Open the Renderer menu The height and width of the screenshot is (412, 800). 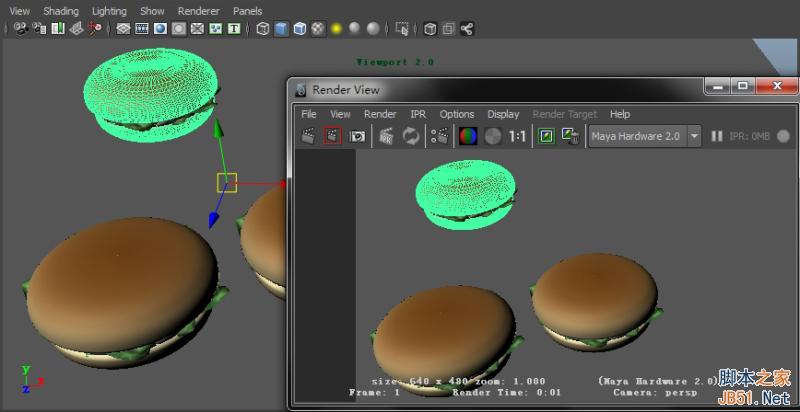coord(198,11)
